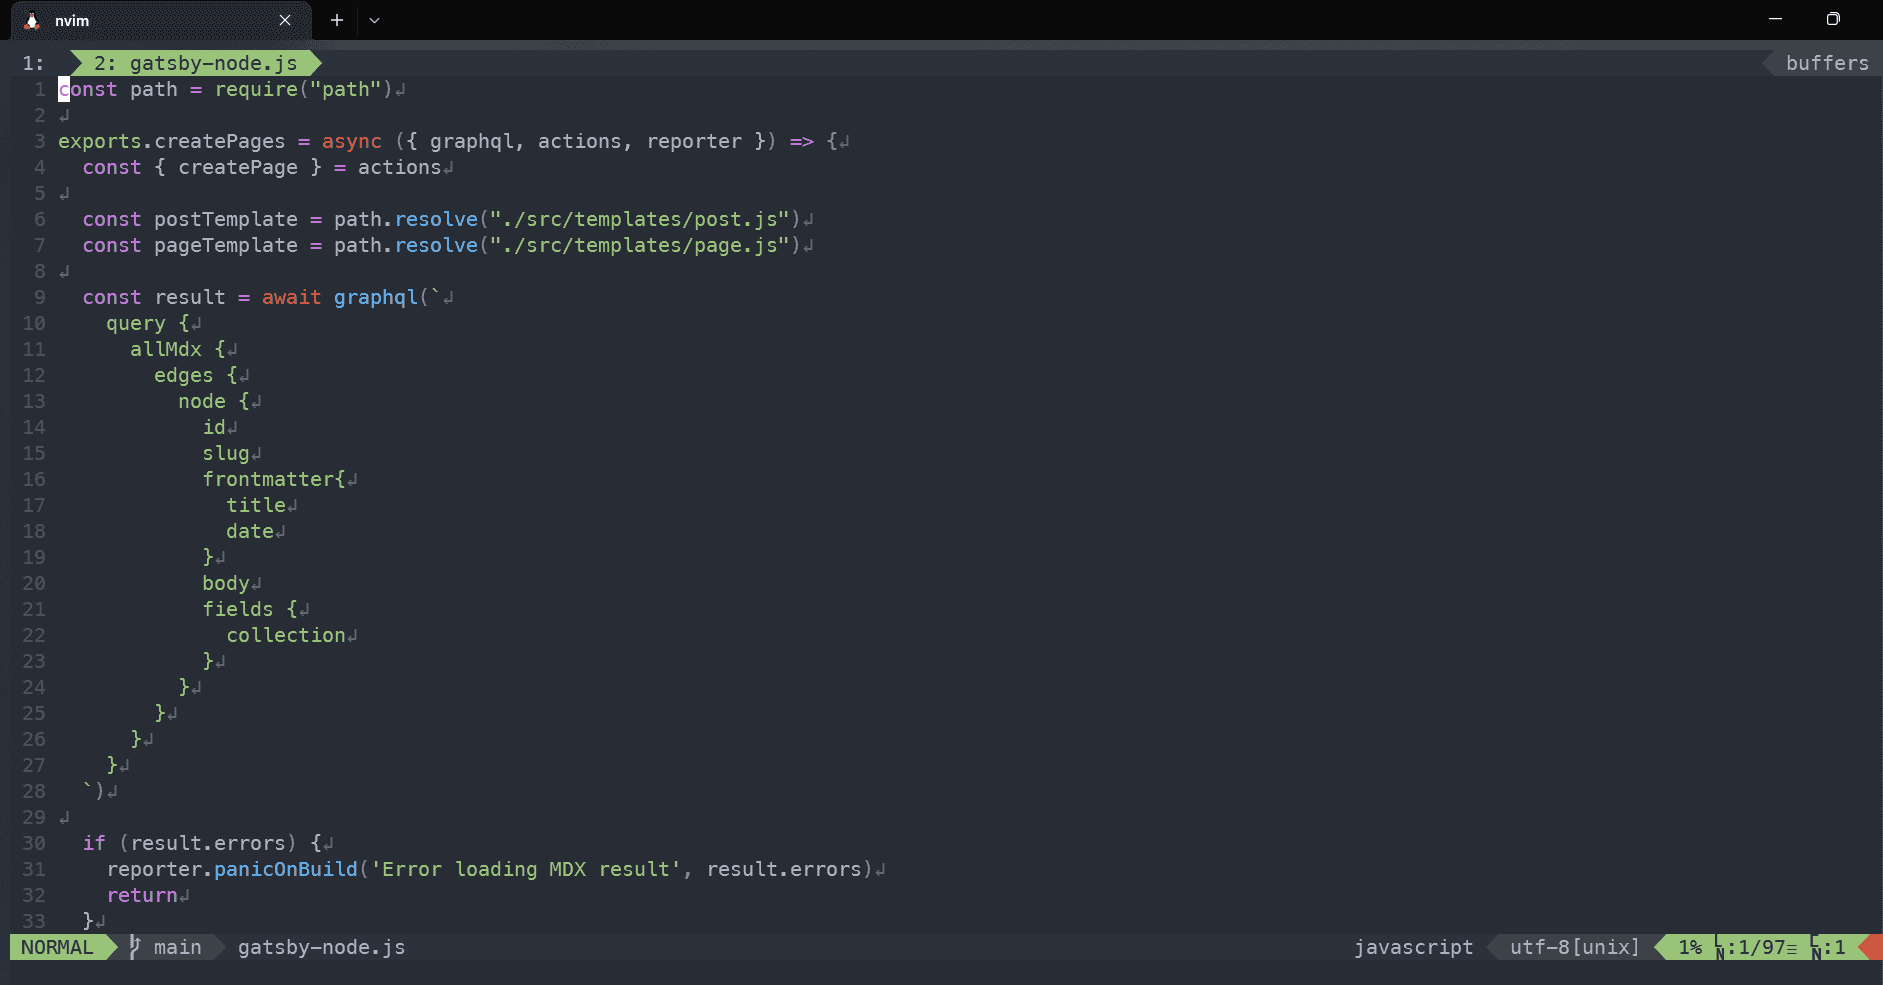The height and width of the screenshot is (985, 1883).
Task: Click the 1% file position indicator
Action: click(x=1689, y=947)
